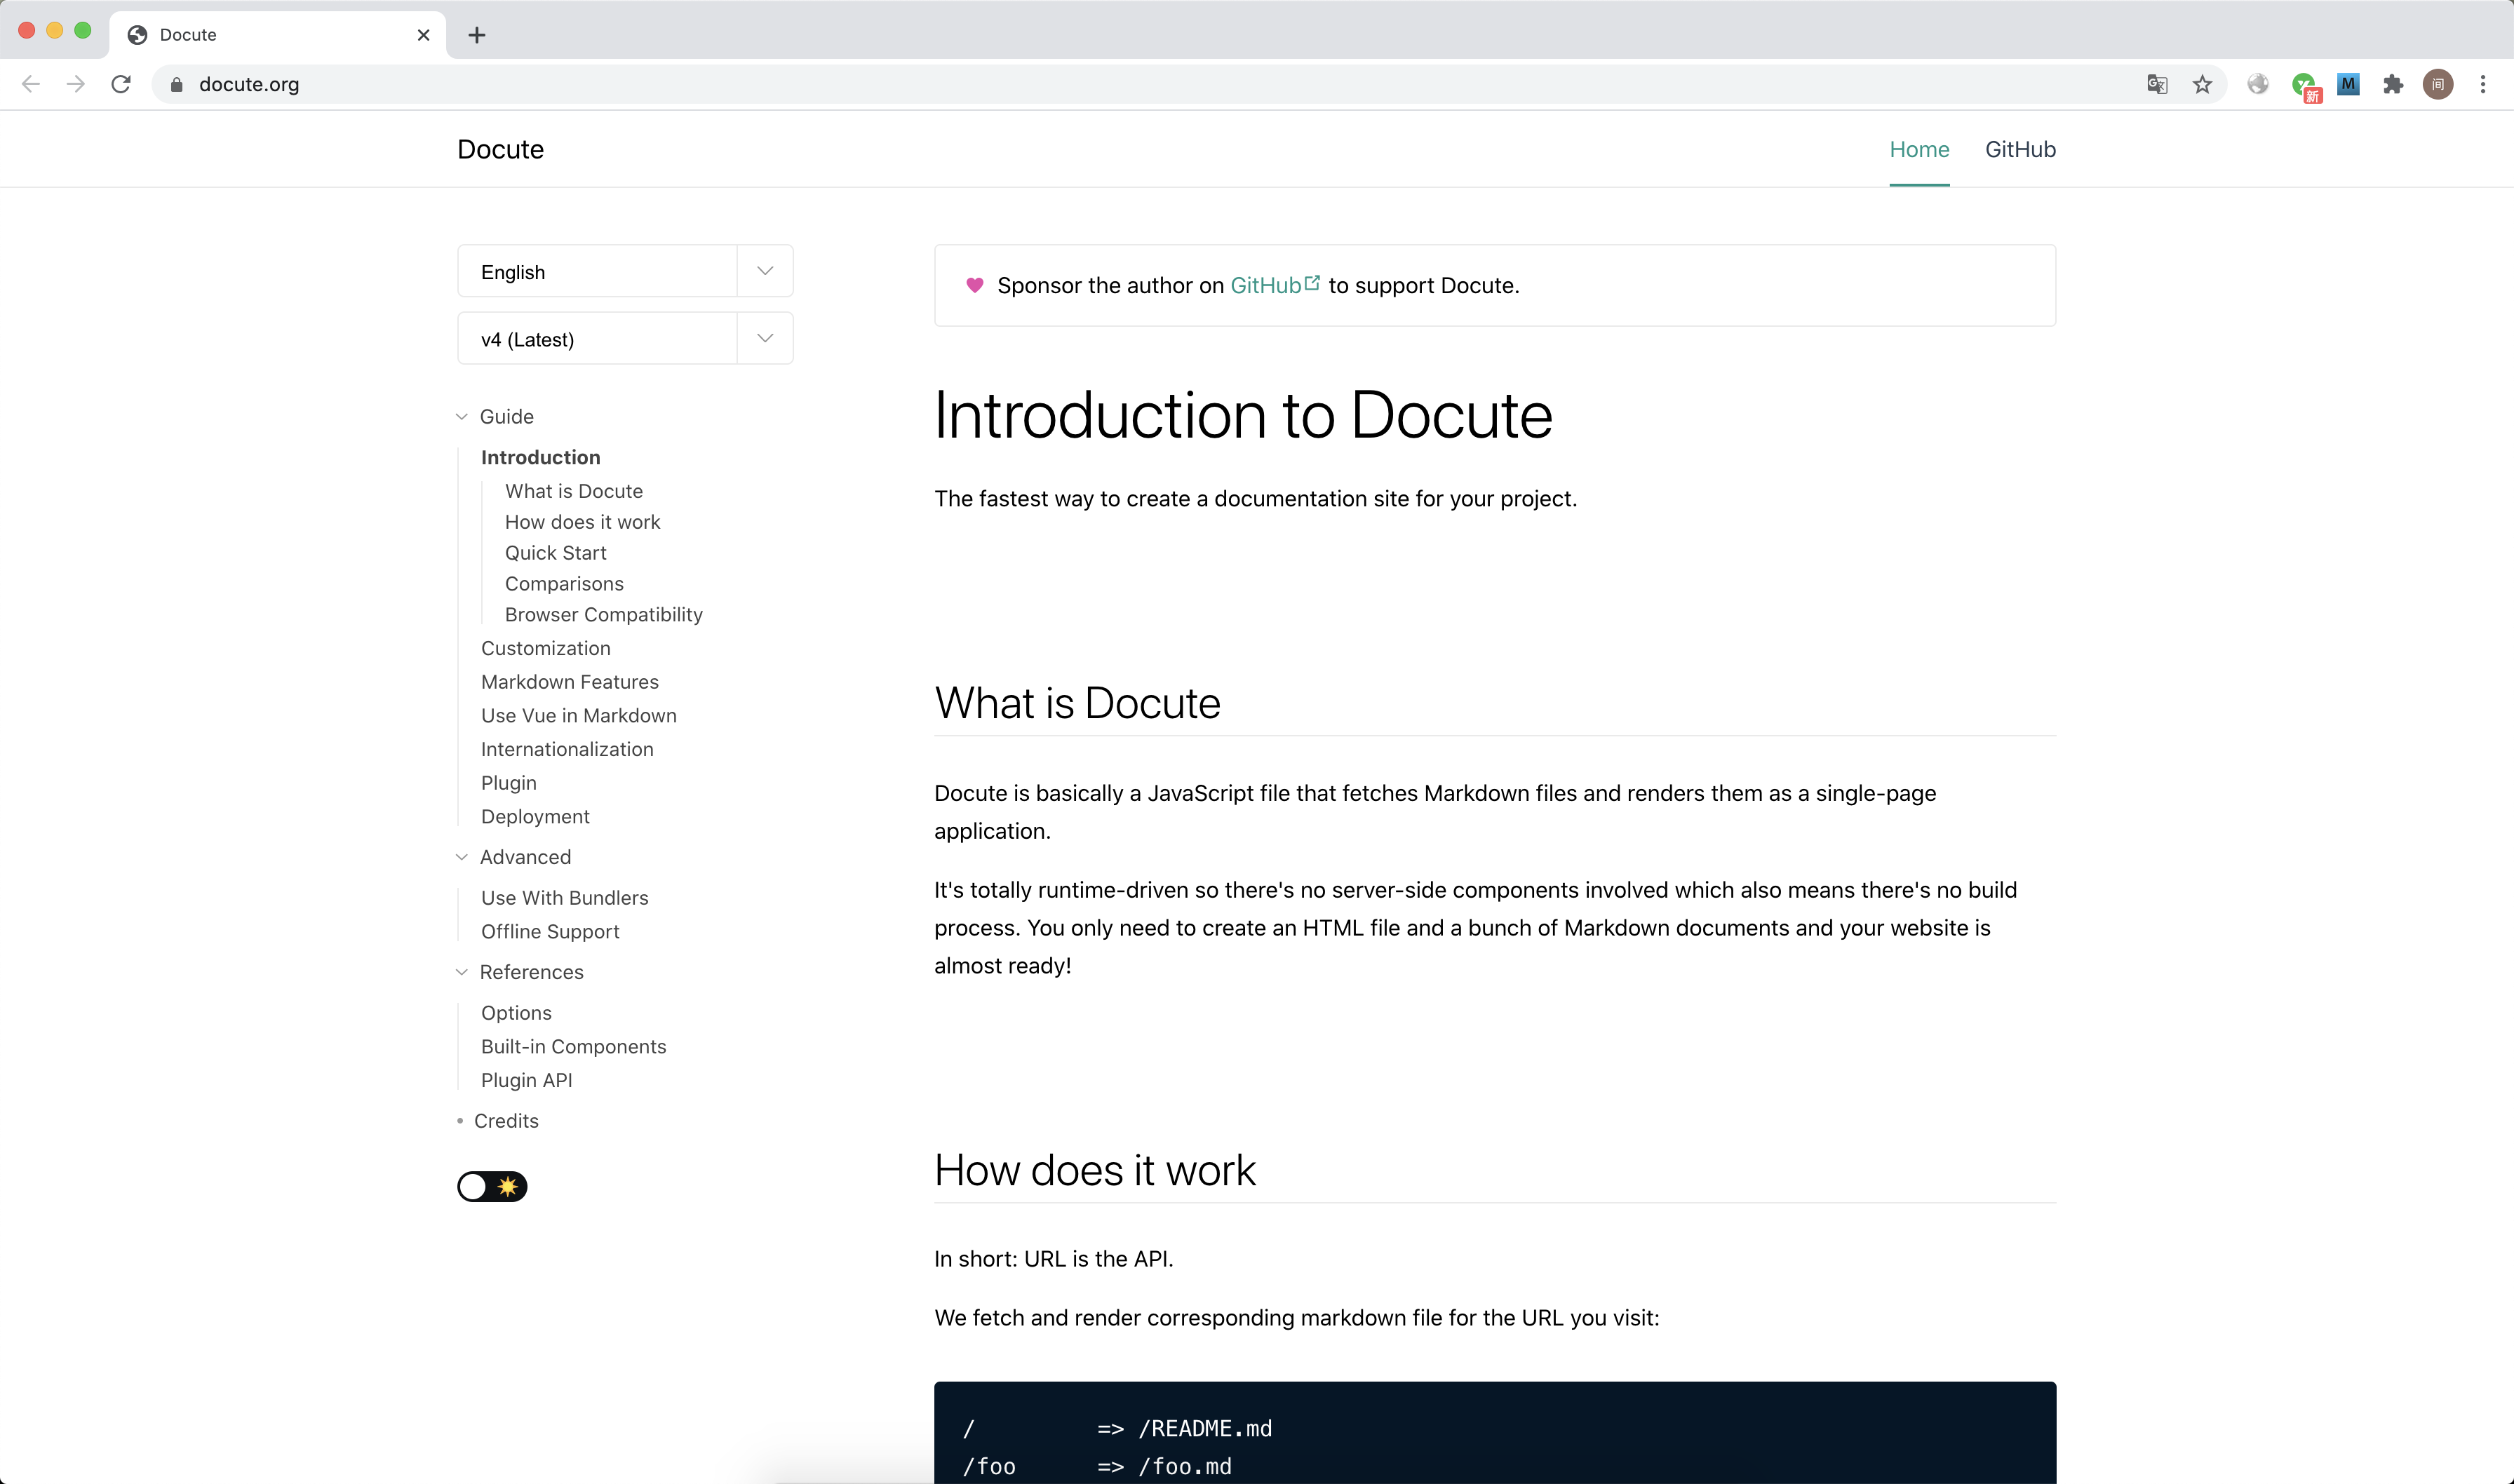Open a new tab with plus icon
The image size is (2514, 1484).
[477, 35]
